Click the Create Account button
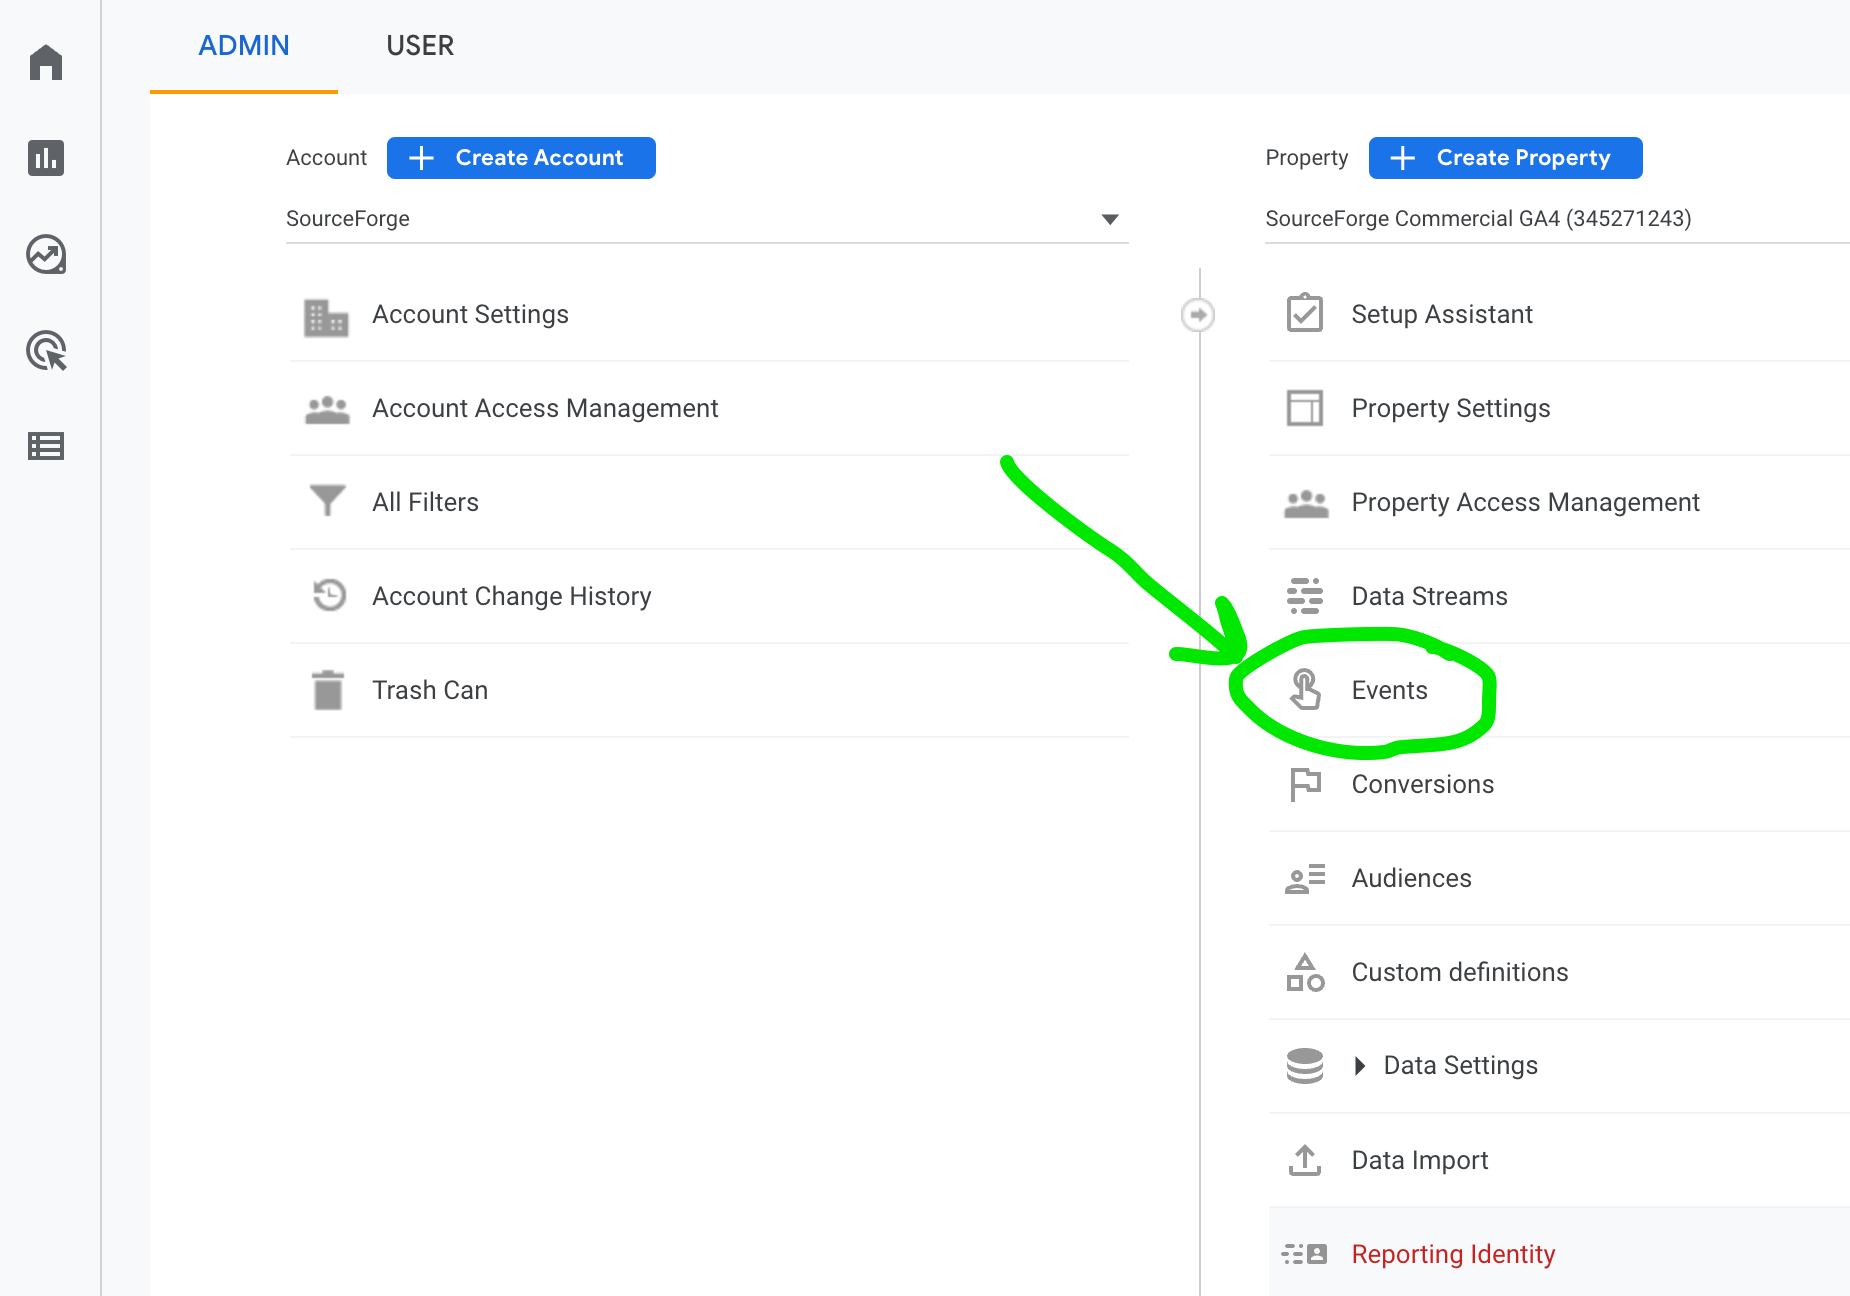This screenshot has height=1296, width=1850. [x=520, y=157]
